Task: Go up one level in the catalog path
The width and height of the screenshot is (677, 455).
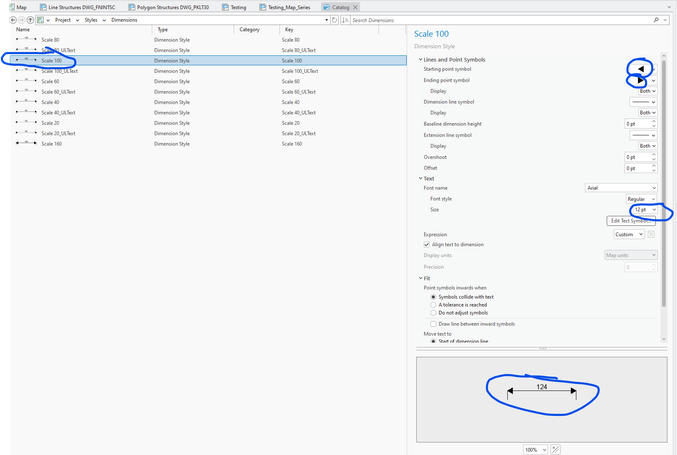Action: pyautogui.click(x=30, y=20)
